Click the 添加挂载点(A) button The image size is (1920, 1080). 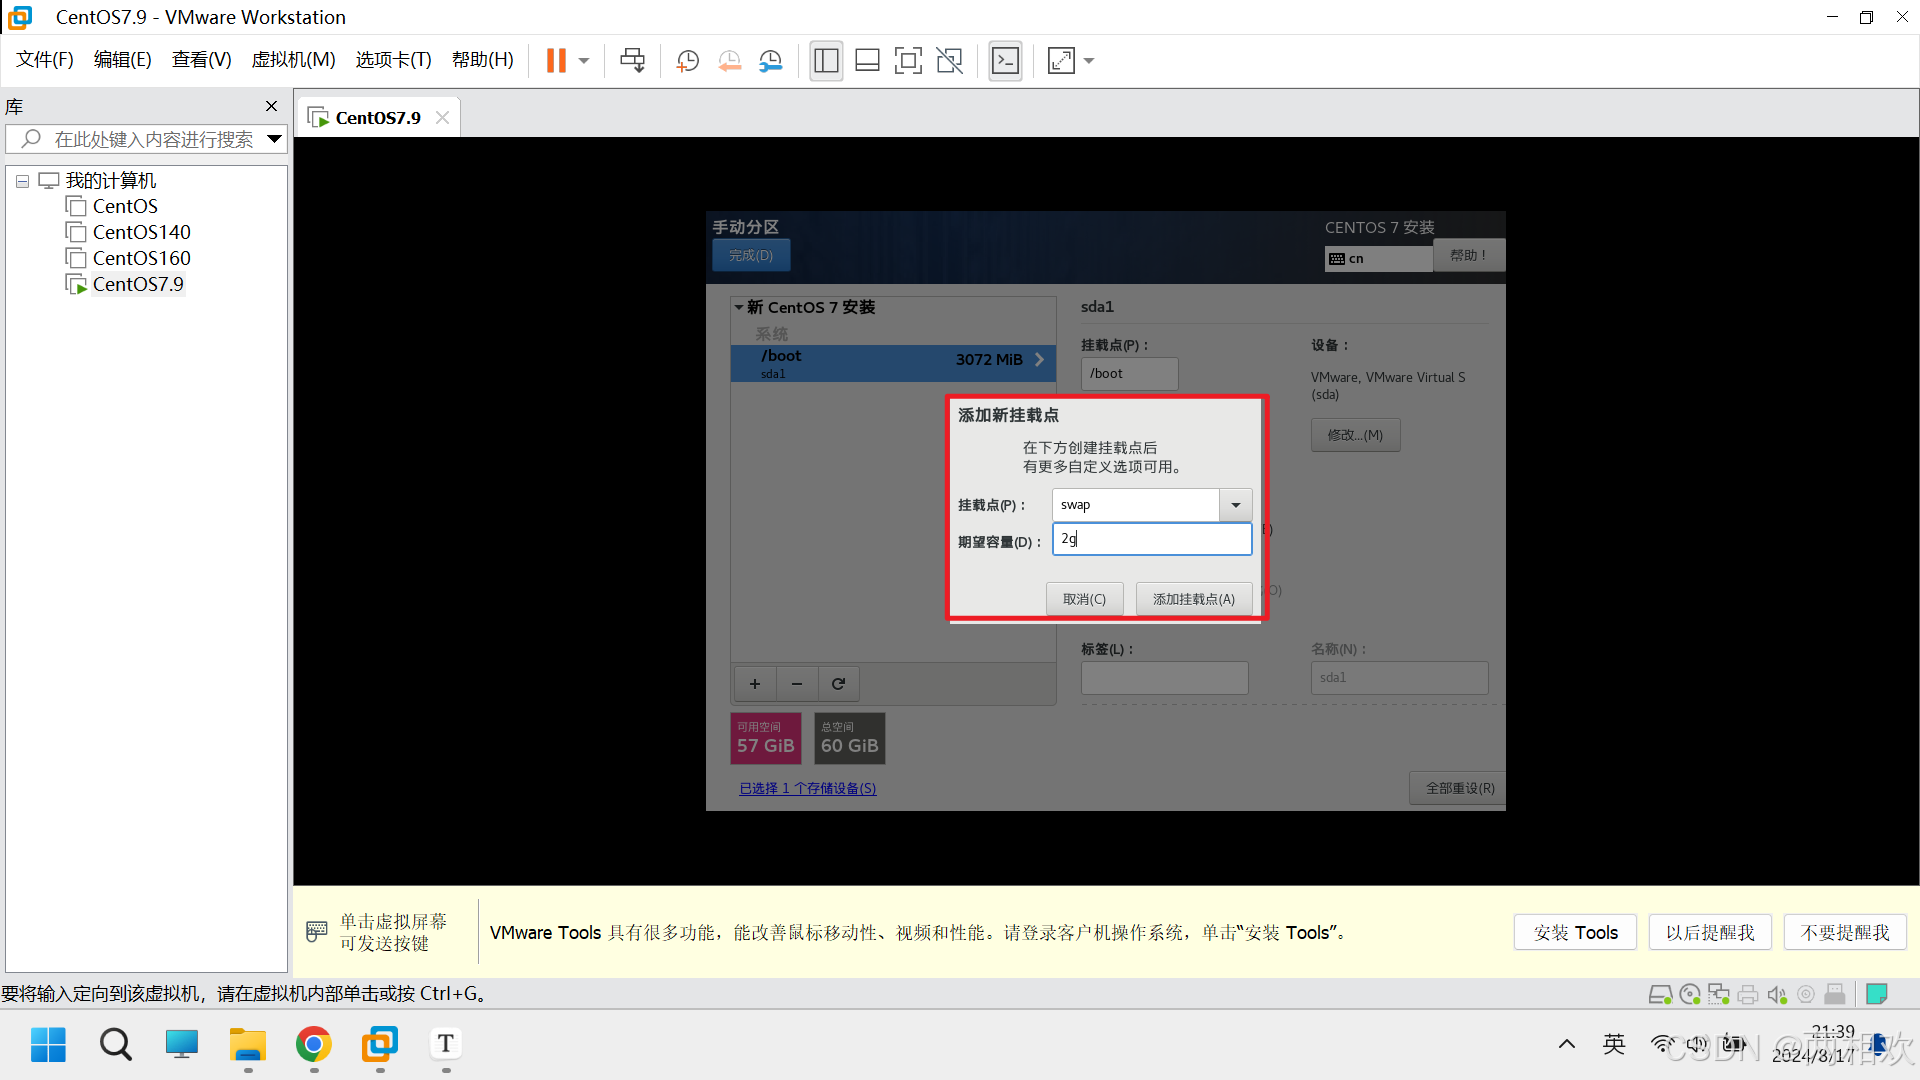pyautogui.click(x=1194, y=599)
